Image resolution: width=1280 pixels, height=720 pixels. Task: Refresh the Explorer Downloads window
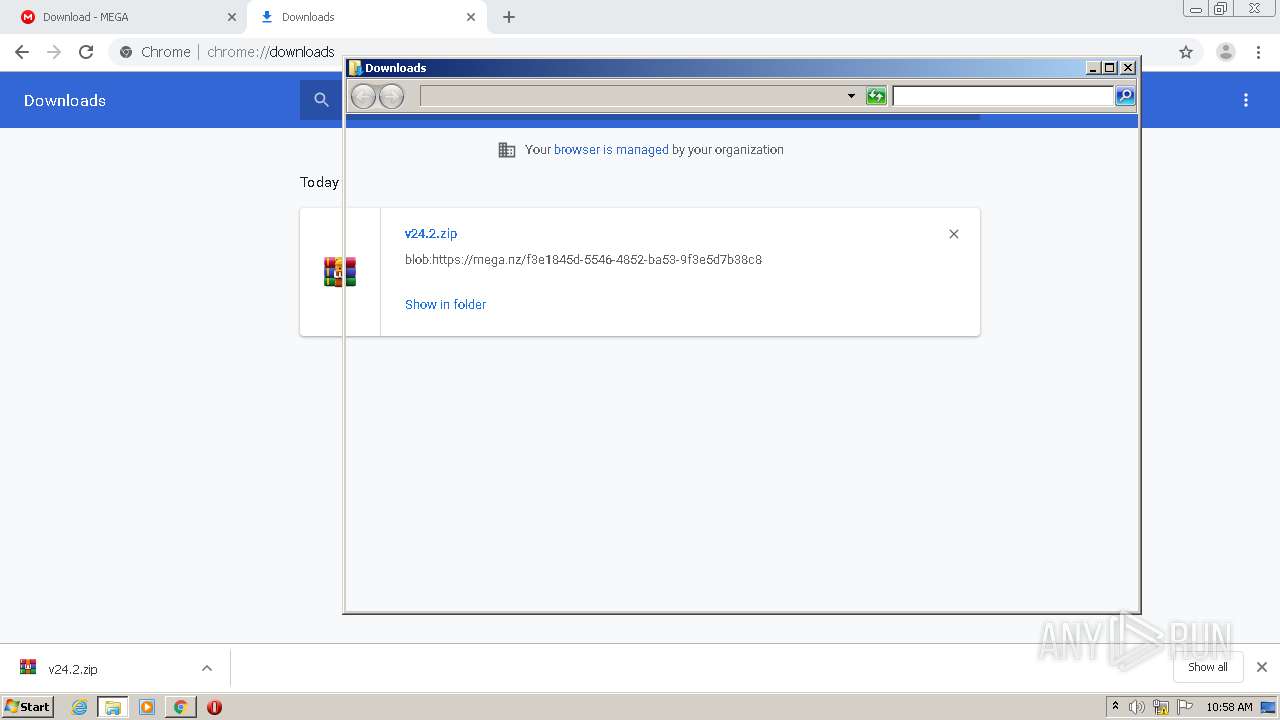876,96
